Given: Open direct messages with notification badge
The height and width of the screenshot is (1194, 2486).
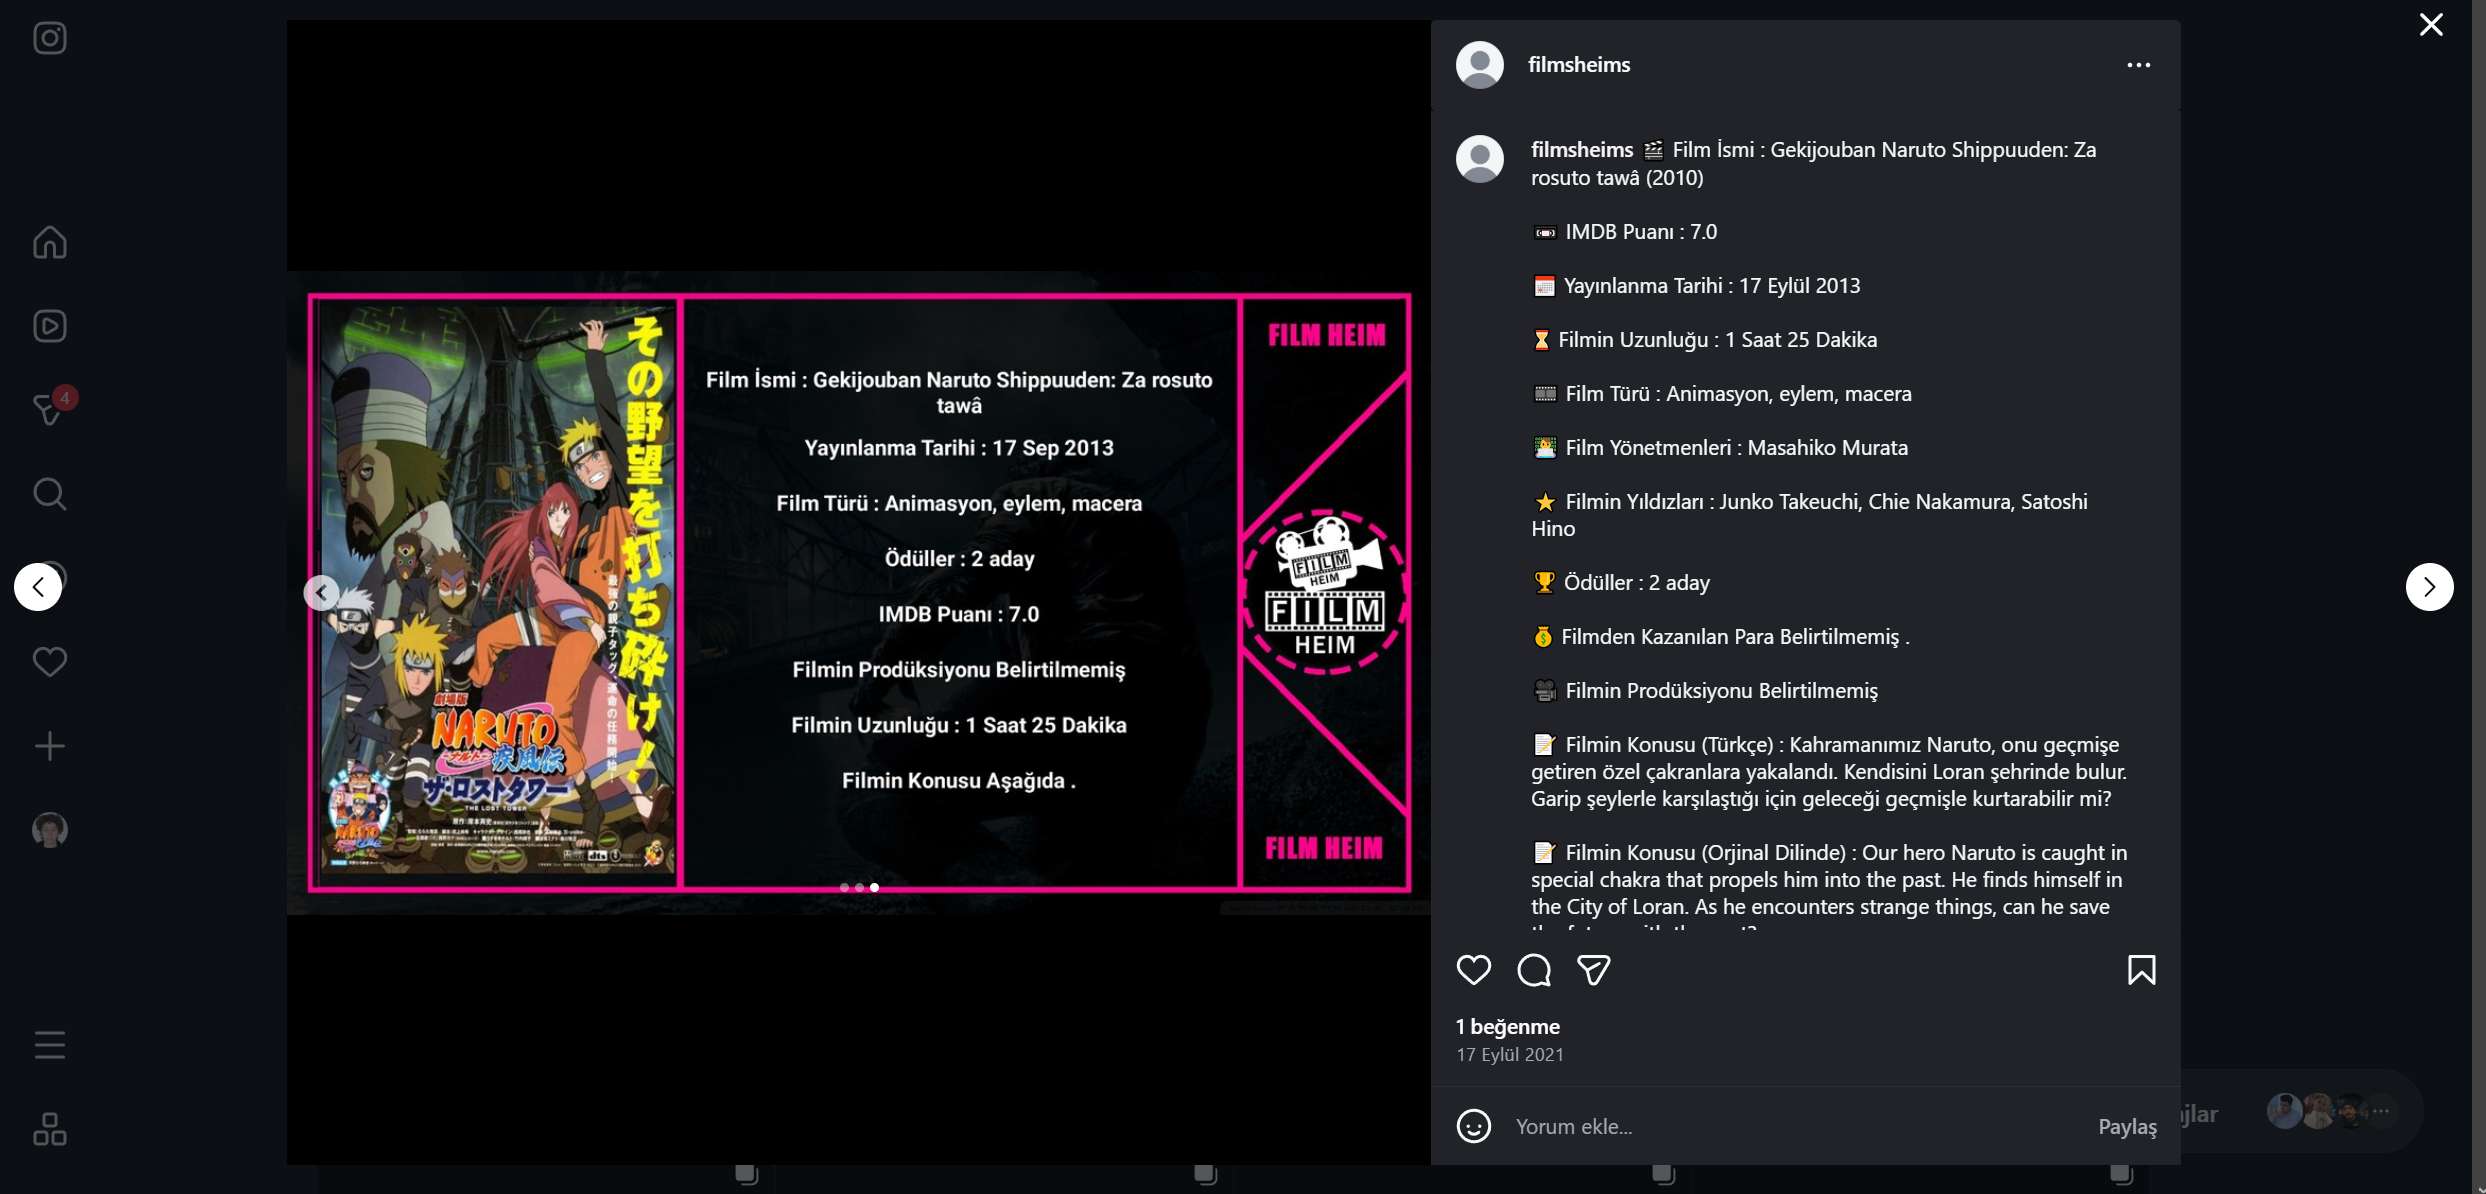Looking at the screenshot, I should [49, 409].
